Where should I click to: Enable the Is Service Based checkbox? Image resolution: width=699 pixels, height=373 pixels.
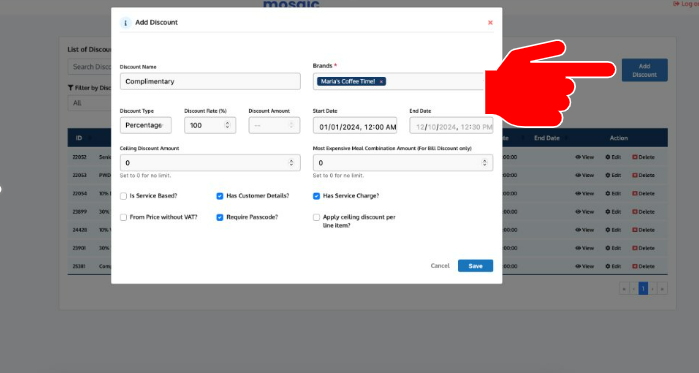123,196
